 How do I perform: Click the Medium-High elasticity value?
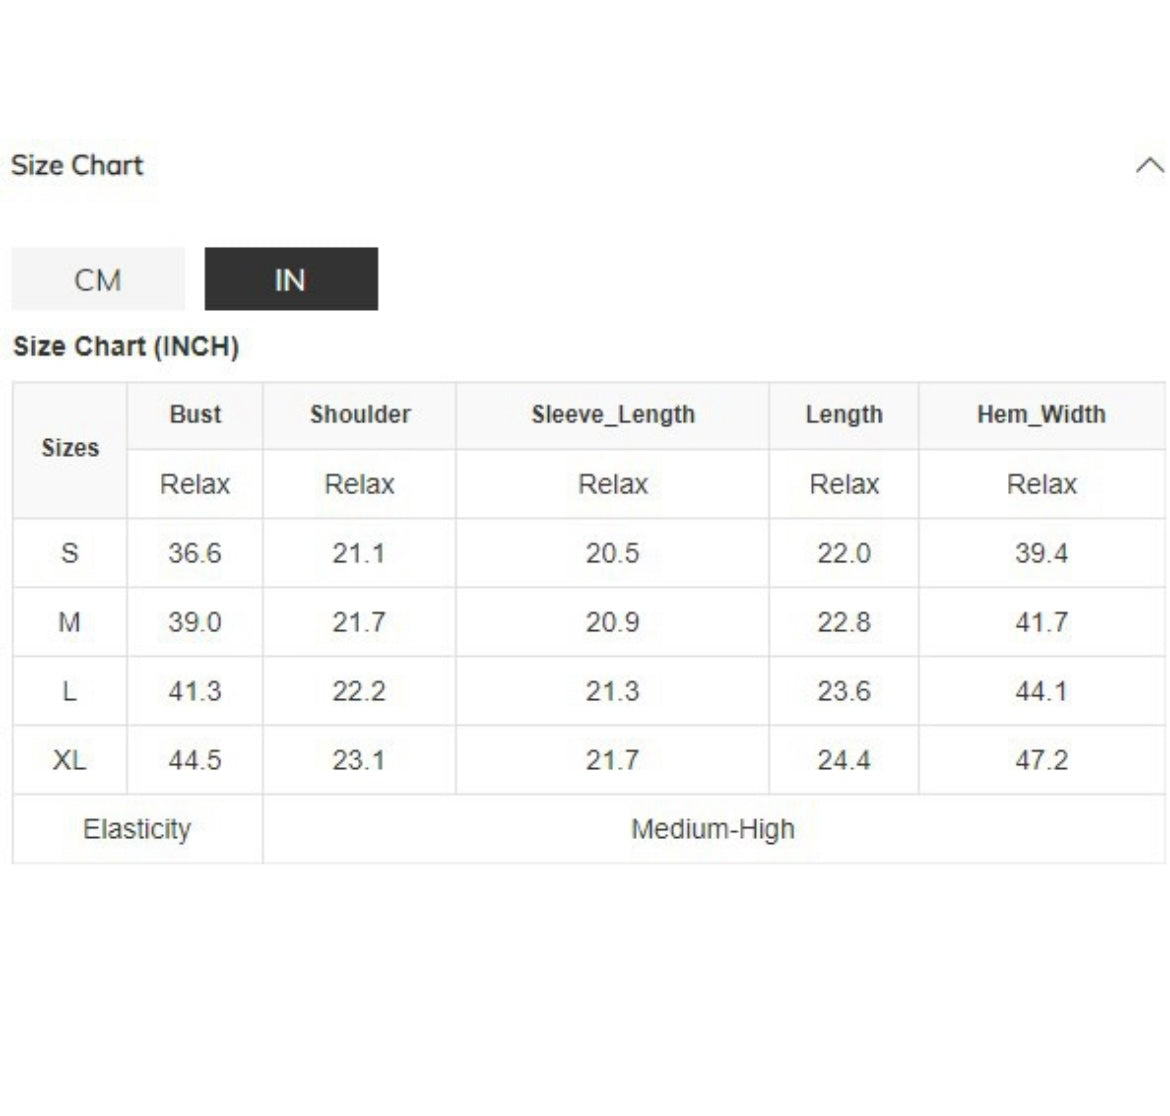[713, 829]
